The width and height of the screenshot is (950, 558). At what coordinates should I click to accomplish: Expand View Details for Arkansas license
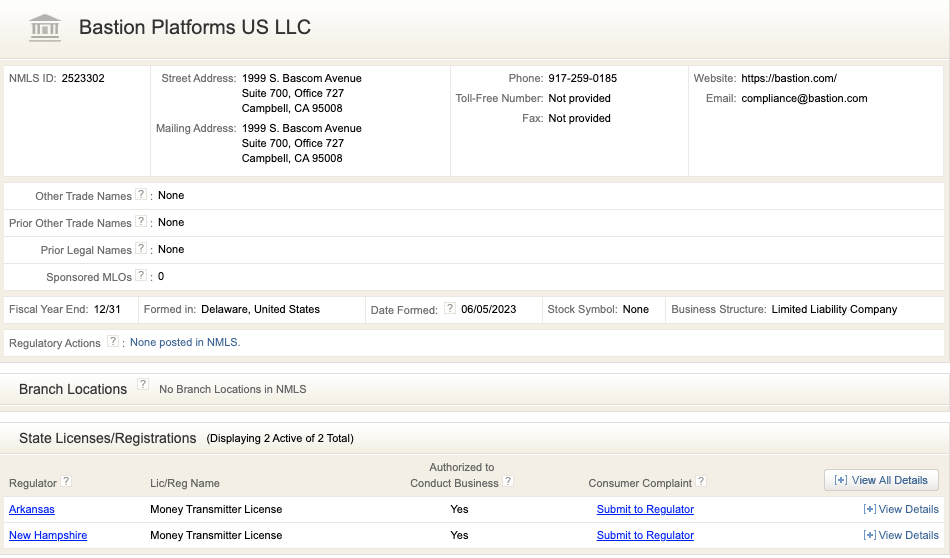click(x=901, y=509)
